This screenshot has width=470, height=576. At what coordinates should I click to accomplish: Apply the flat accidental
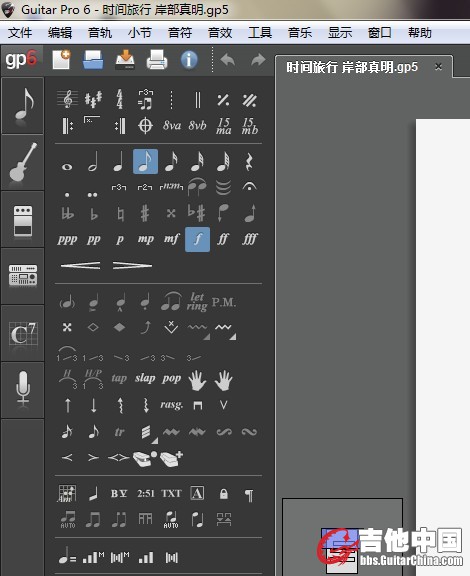pos(94,214)
